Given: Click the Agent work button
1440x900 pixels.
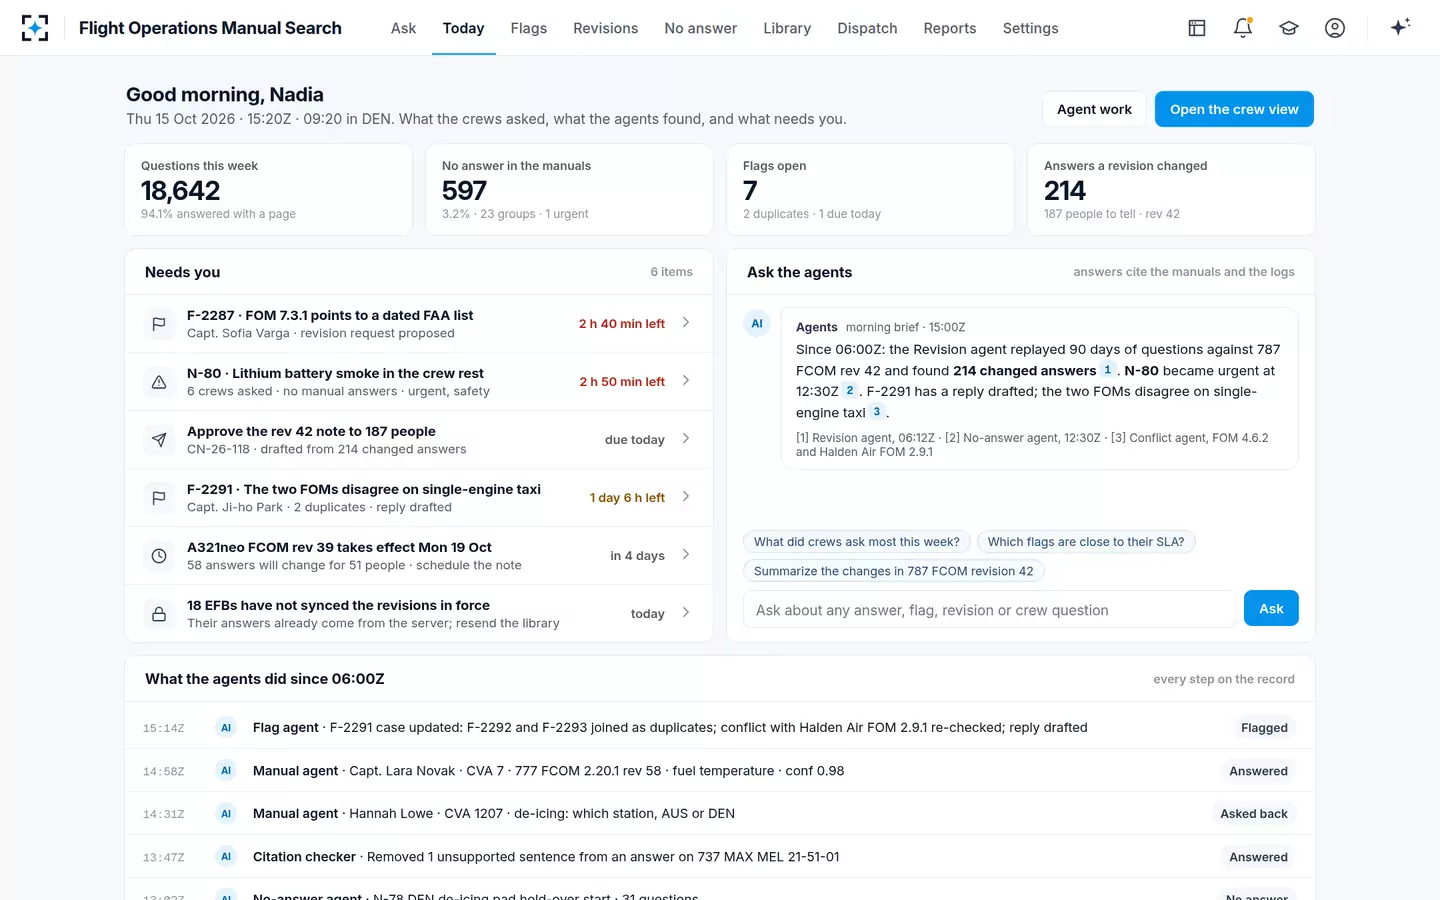Looking at the screenshot, I should pyautogui.click(x=1094, y=109).
